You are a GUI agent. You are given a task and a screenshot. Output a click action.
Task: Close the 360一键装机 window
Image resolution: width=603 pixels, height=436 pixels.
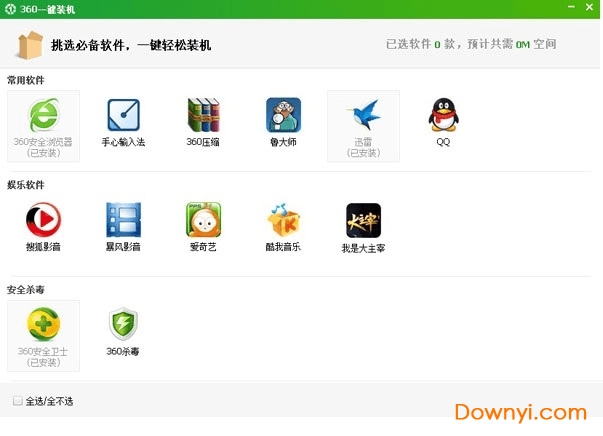589,7
